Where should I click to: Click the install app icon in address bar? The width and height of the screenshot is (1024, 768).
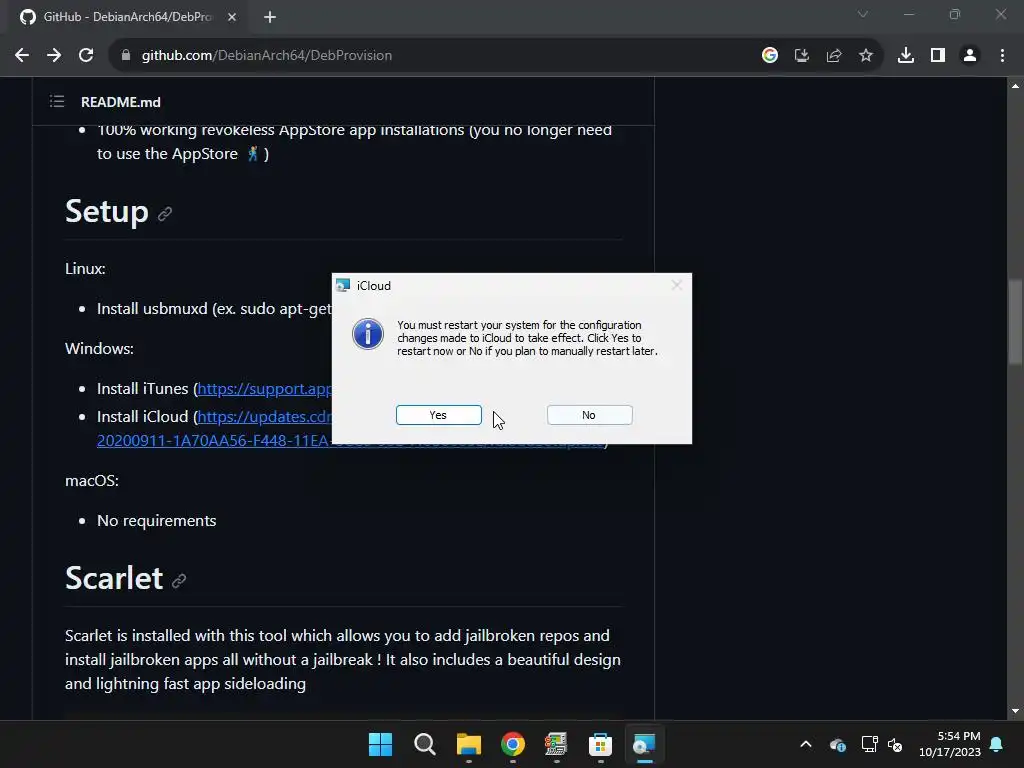[x=802, y=56]
